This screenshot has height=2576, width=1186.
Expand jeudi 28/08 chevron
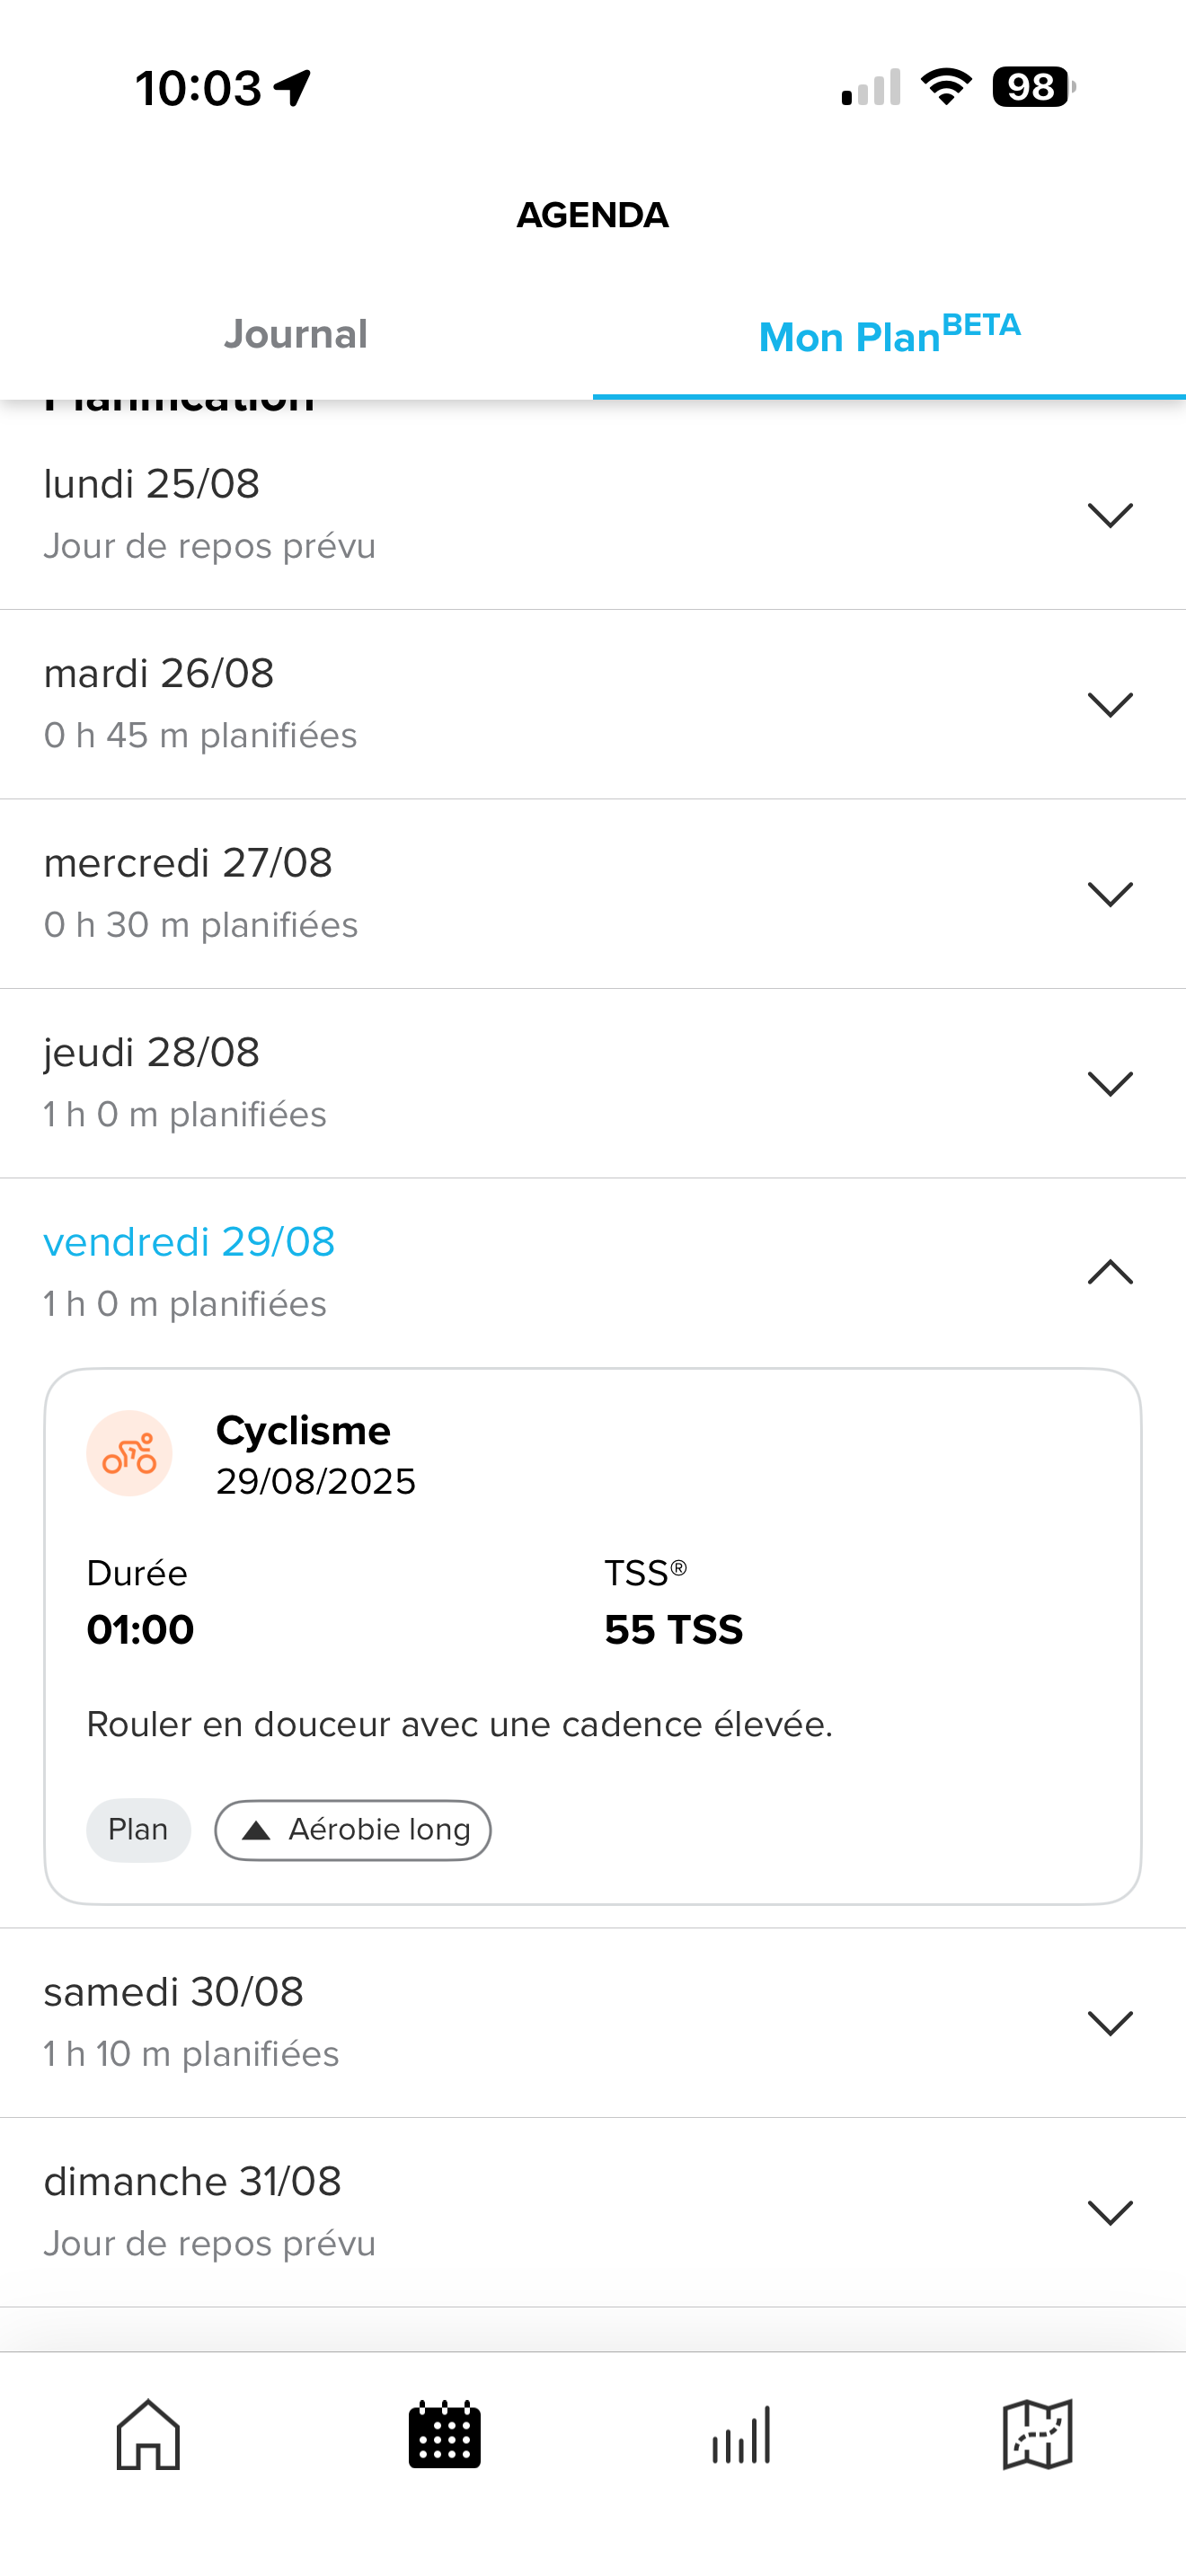point(1110,1083)
